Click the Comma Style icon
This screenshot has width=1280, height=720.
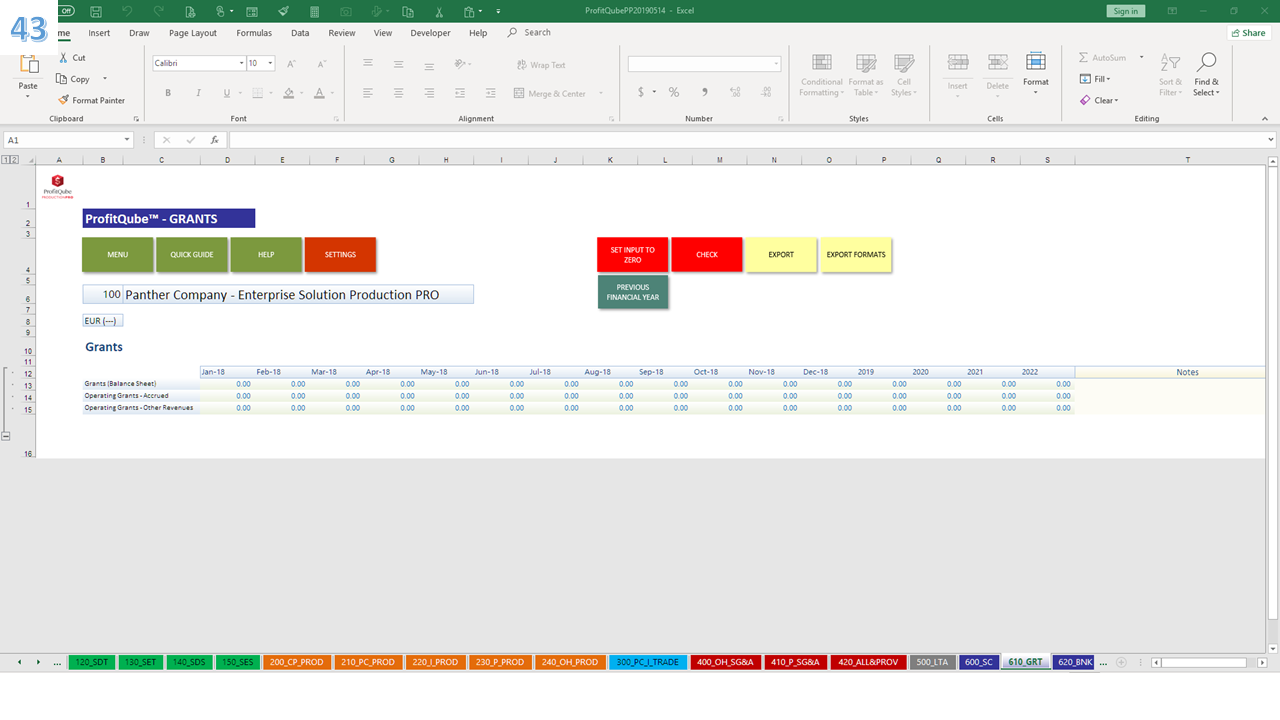click(x=705, y=92)
